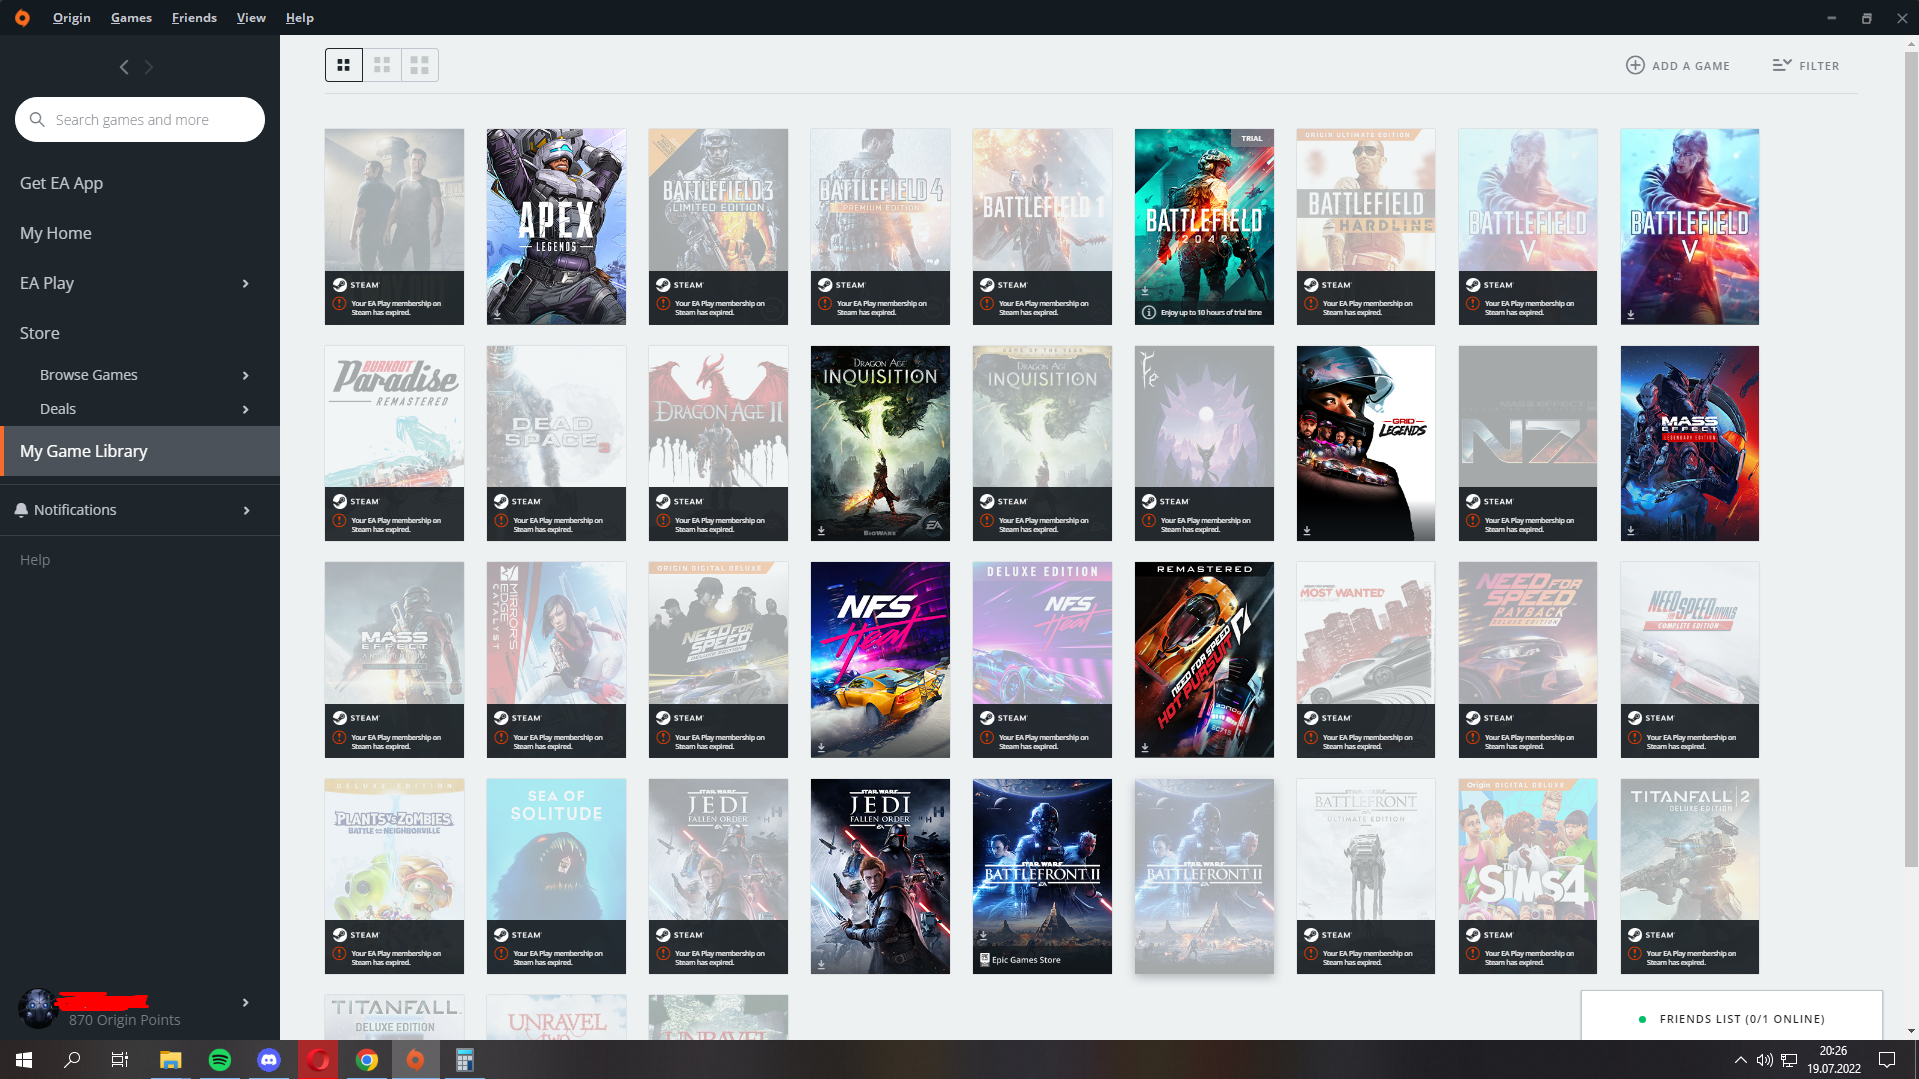1919x1079 pixels.
Task: Click download icon on Apex Legends tile
Action: [497, 314]
